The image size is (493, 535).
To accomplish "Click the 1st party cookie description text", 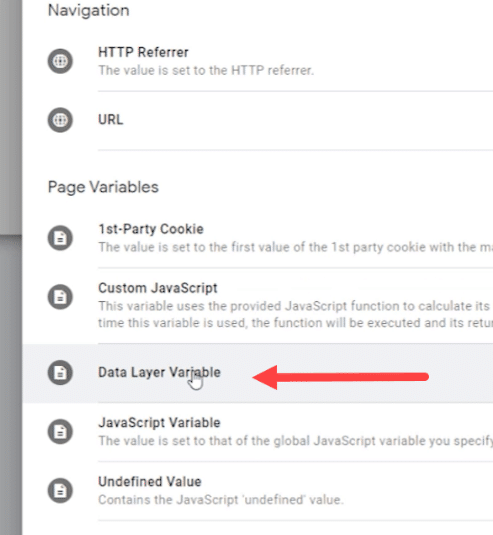I will (x=295, y=247).
